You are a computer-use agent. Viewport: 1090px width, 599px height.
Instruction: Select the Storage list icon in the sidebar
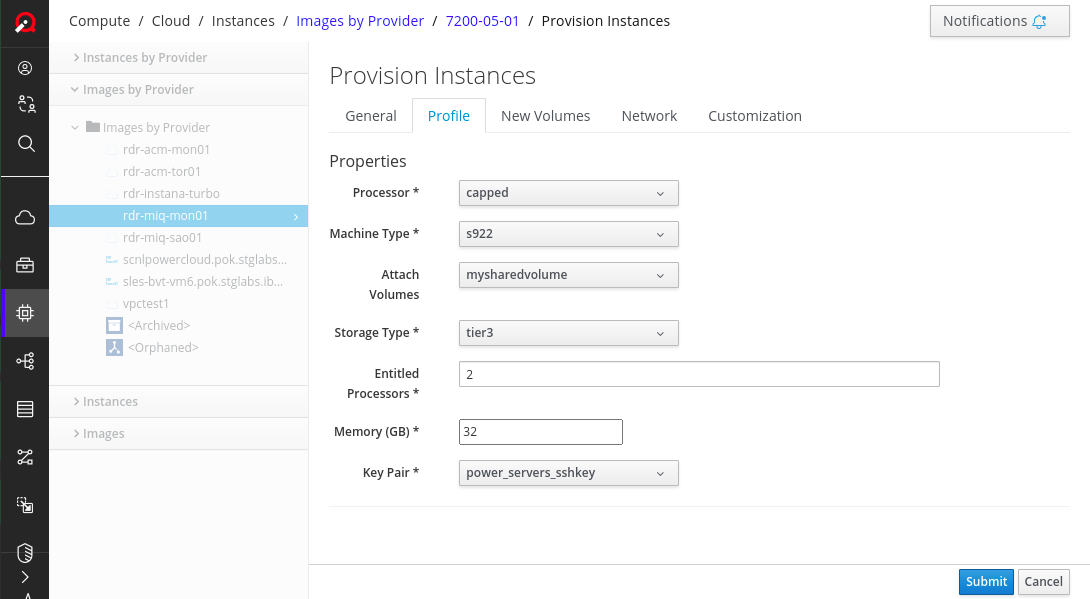pyautogui.click(x=24, y=408)
